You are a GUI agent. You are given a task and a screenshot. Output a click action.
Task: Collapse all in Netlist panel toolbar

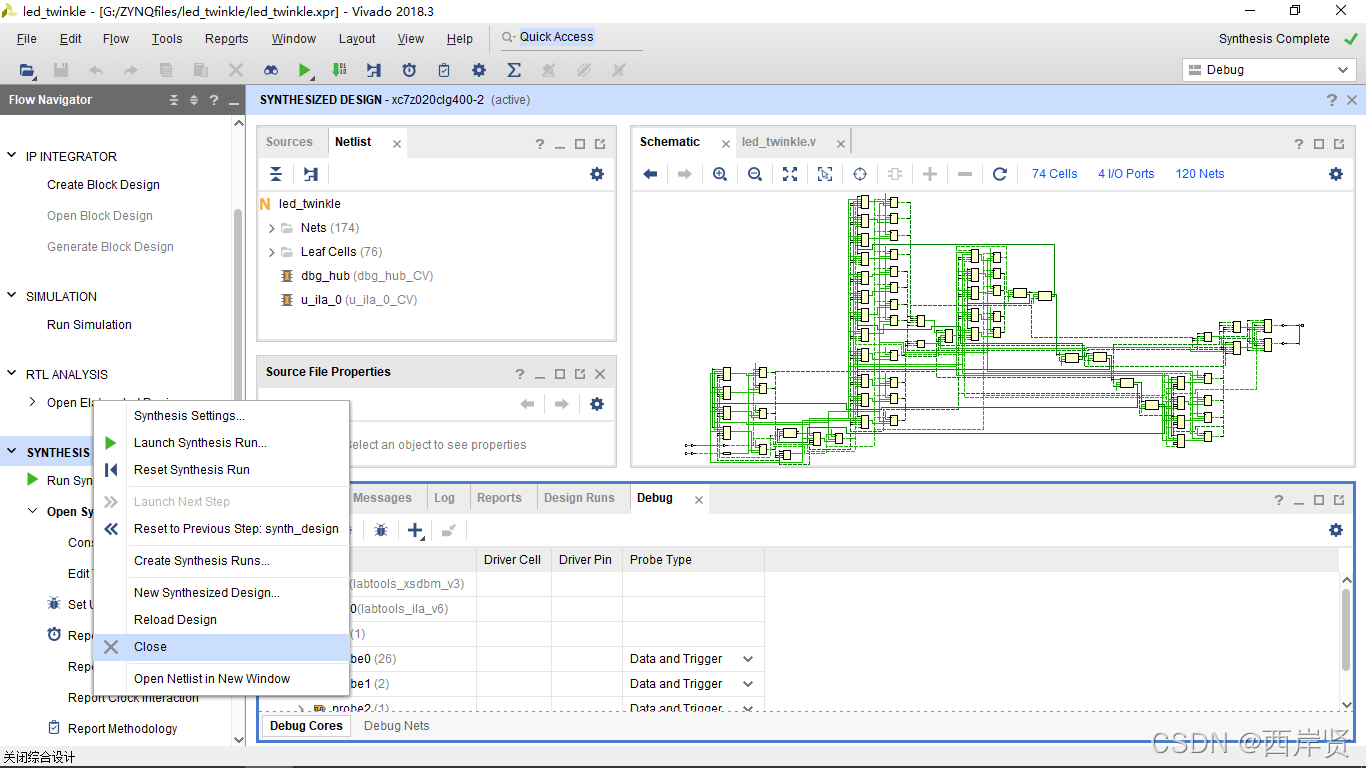[x=276, y=174]
